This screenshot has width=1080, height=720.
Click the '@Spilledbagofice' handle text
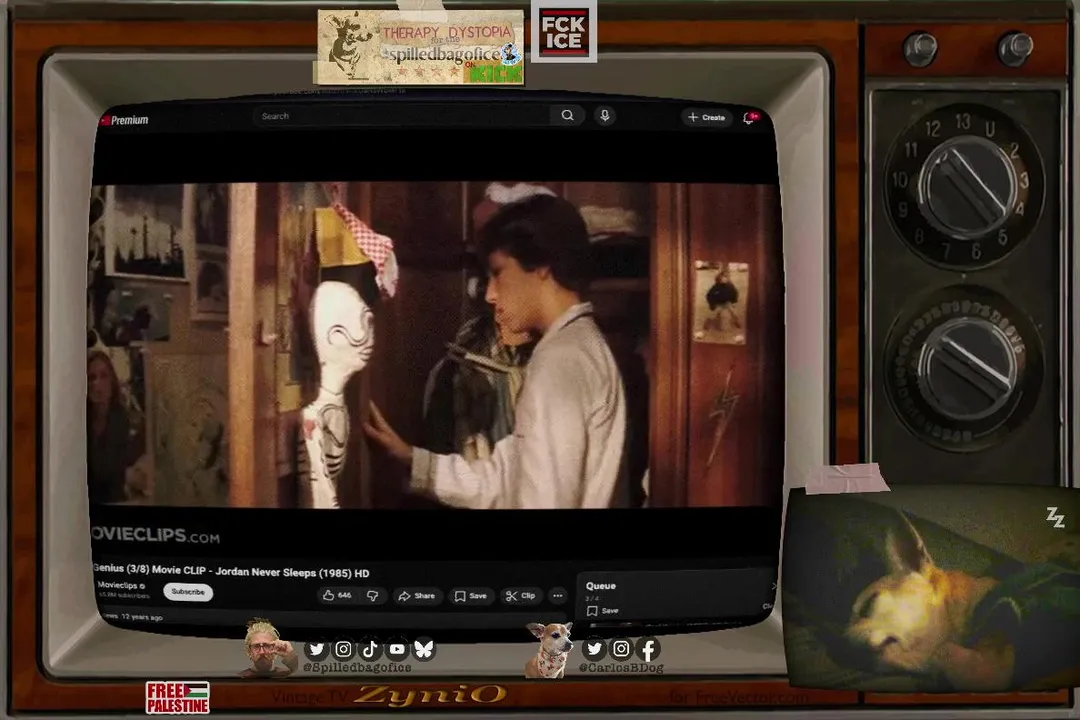[357, 668]
